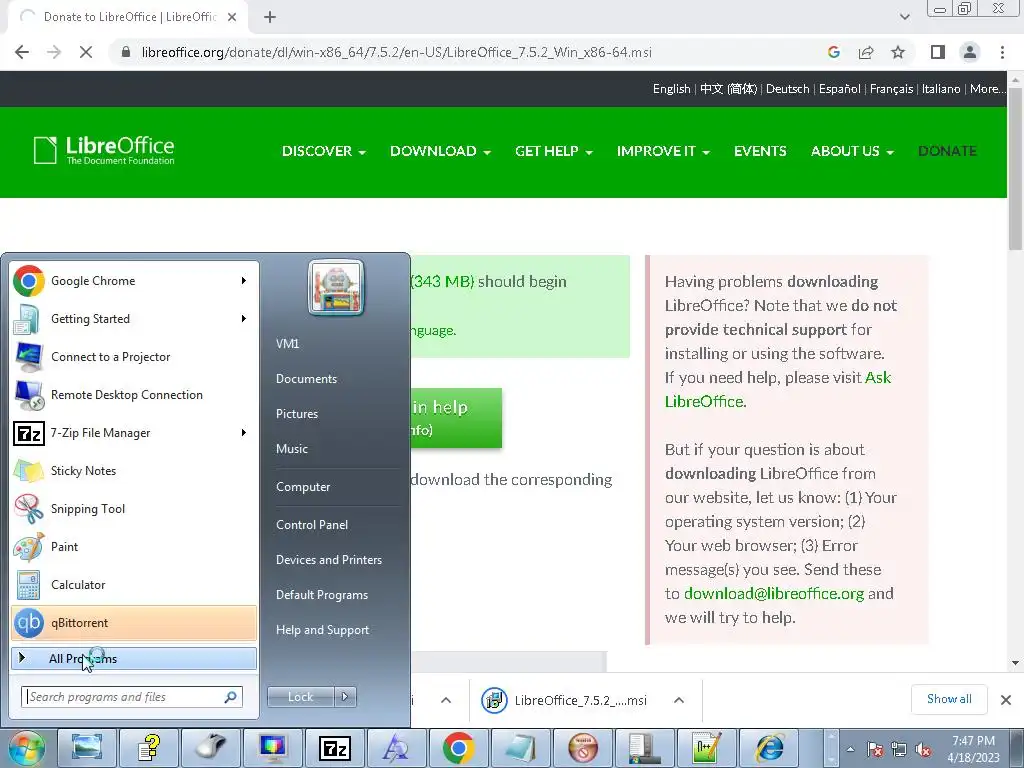Open Sticky Notes
Image resolution: width=1024 pixels, height=768 pixels.
click(134, 471)
